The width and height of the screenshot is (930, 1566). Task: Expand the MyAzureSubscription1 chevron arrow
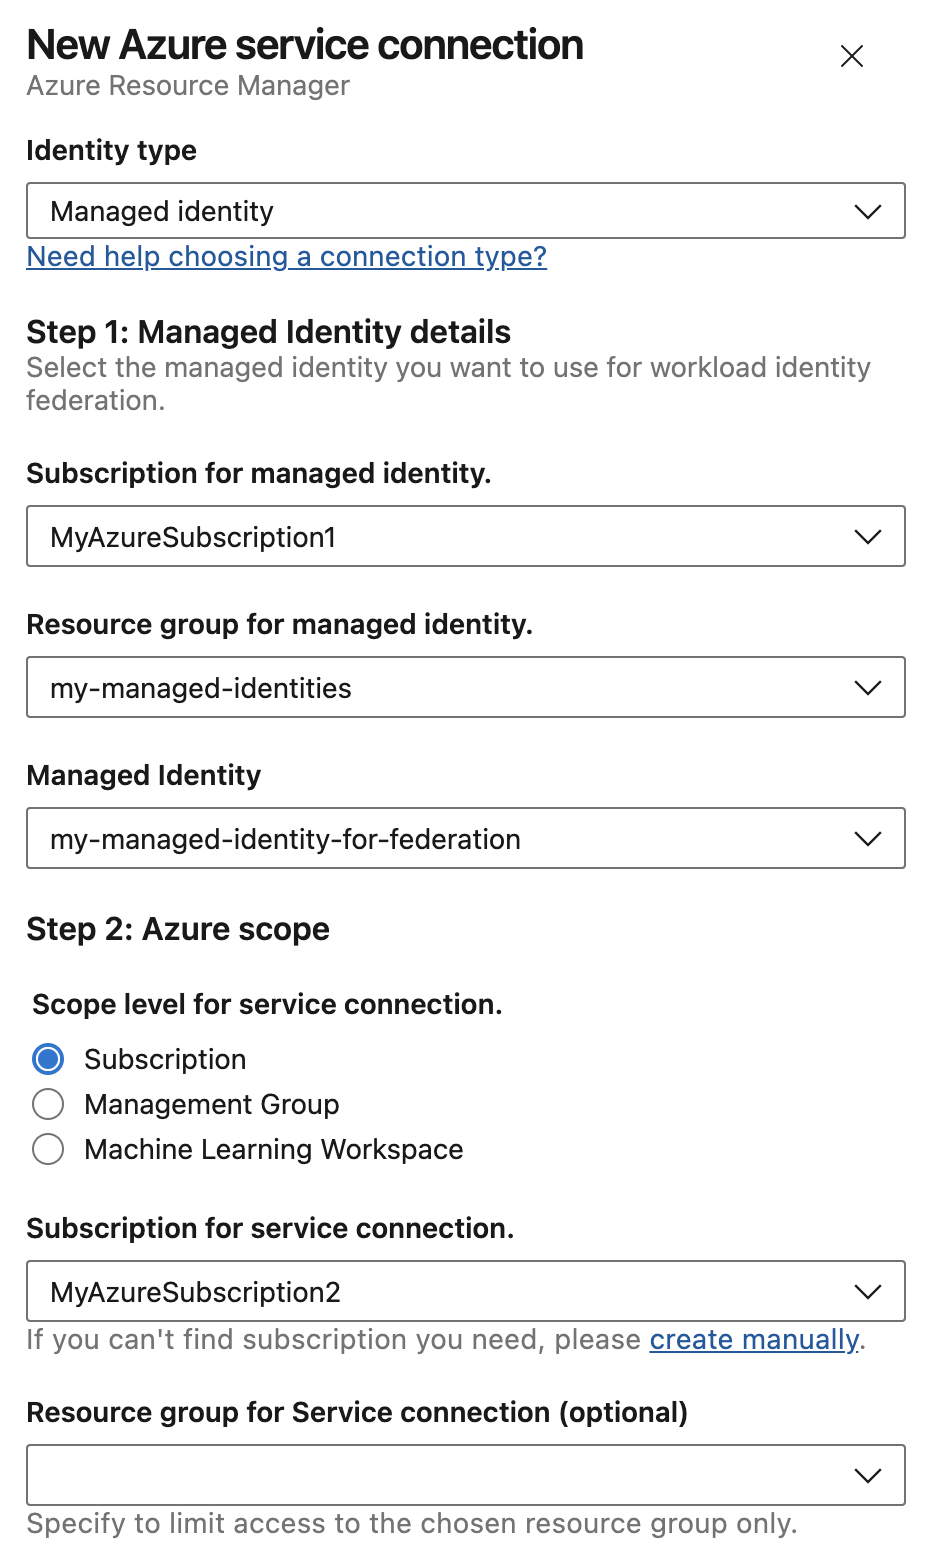pos(868,537)
